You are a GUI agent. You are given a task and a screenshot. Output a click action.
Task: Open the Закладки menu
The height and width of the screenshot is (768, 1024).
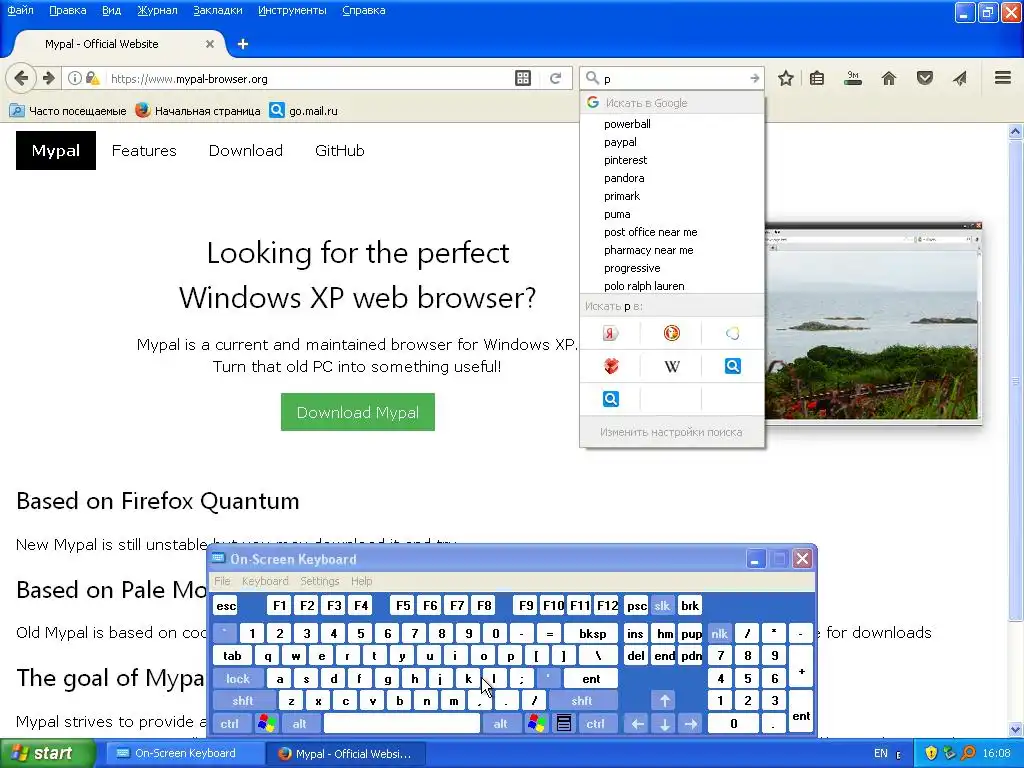click(217, 10)
